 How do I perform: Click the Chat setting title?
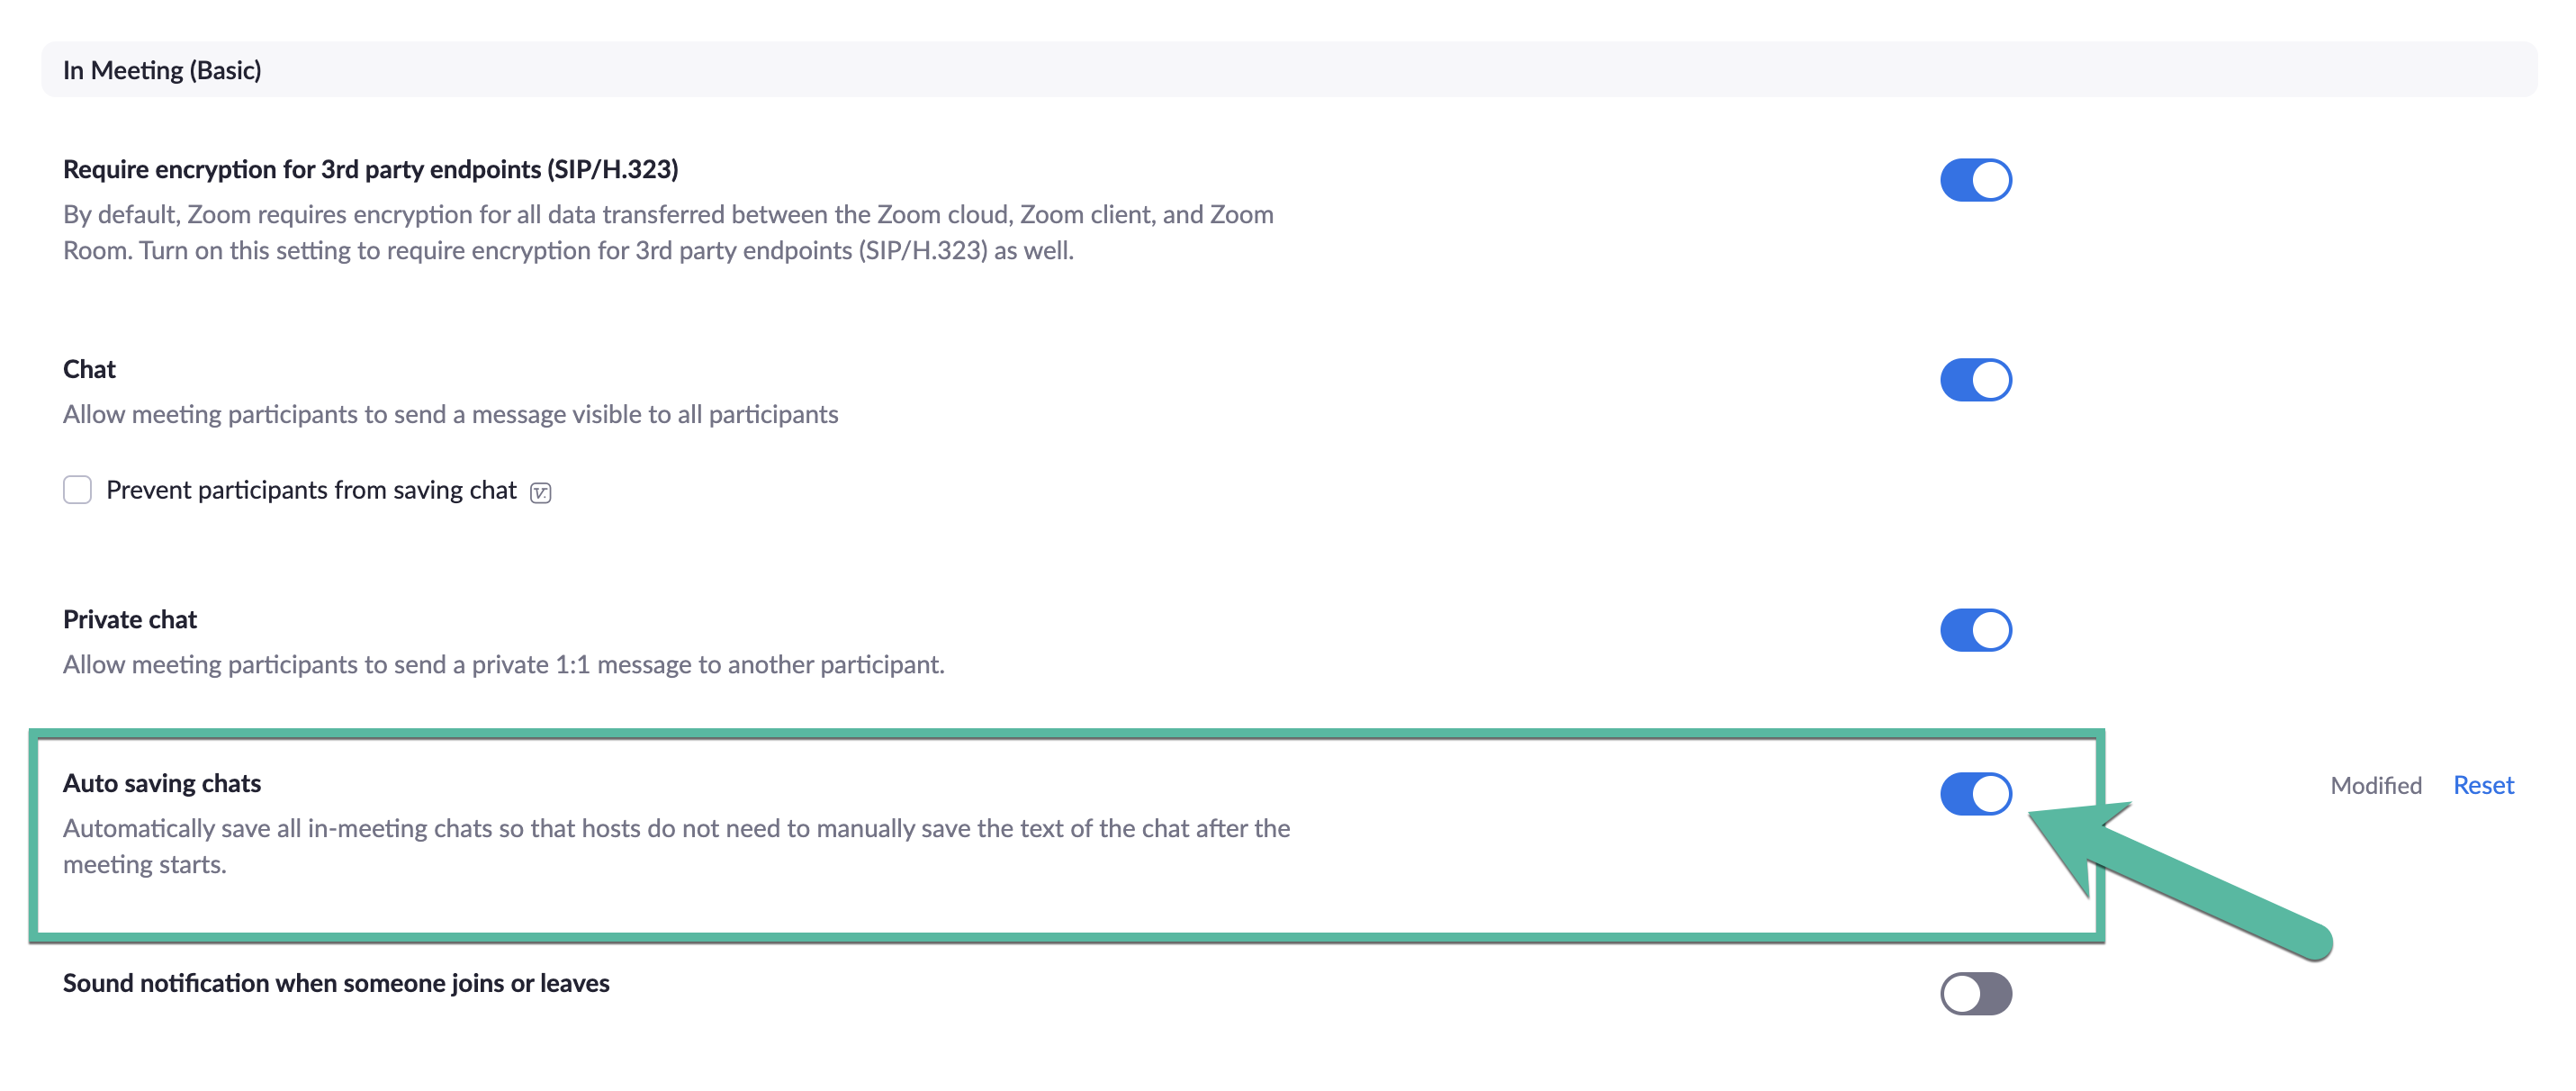89,369
